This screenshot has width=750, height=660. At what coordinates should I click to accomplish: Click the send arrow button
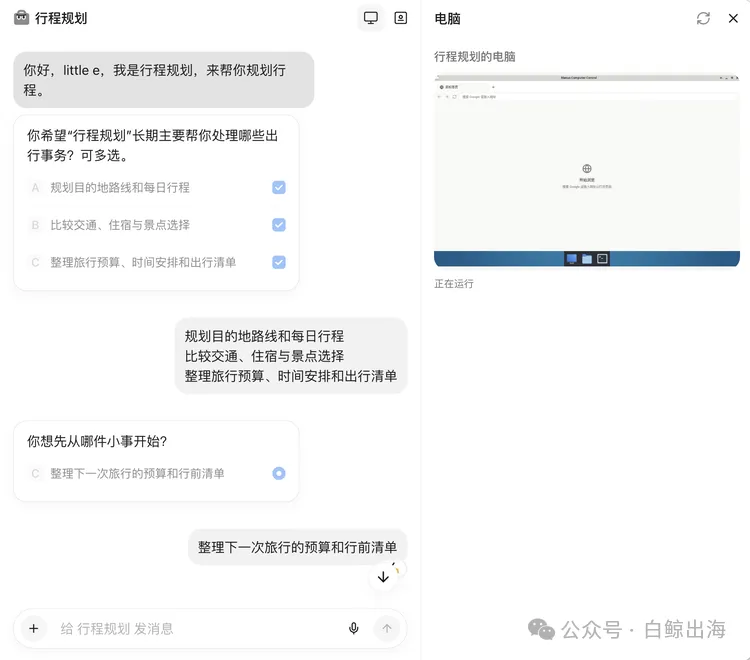(x=387, y=628)
